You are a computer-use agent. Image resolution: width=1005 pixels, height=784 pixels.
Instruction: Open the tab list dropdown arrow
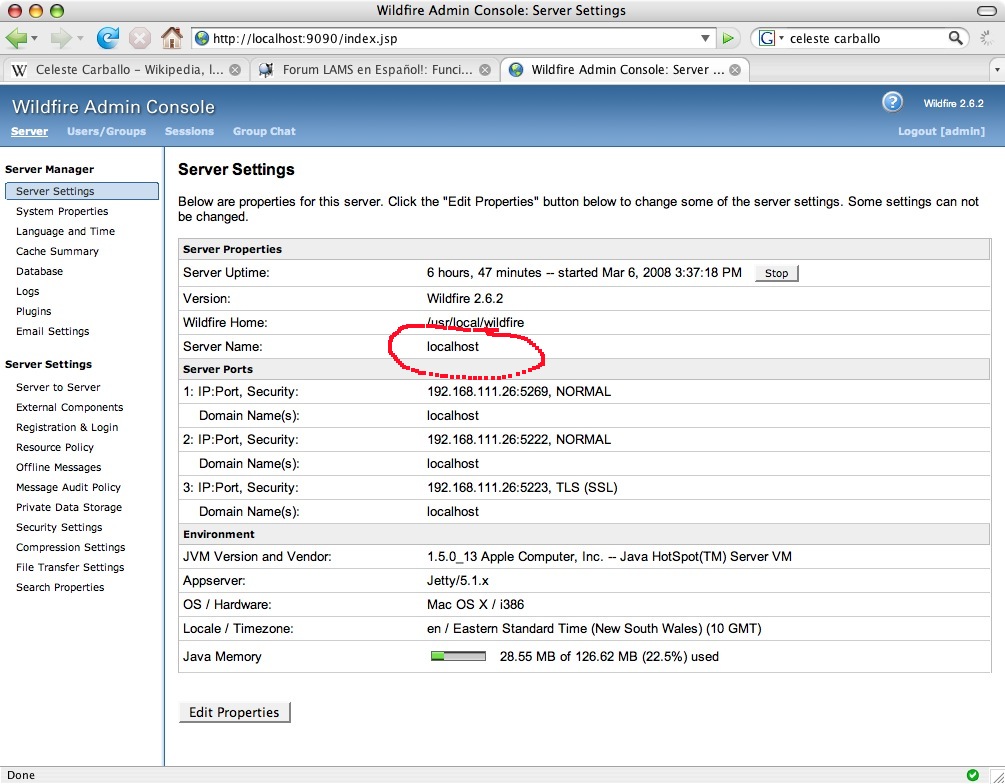pyautogui.click(x=996, y=70)
